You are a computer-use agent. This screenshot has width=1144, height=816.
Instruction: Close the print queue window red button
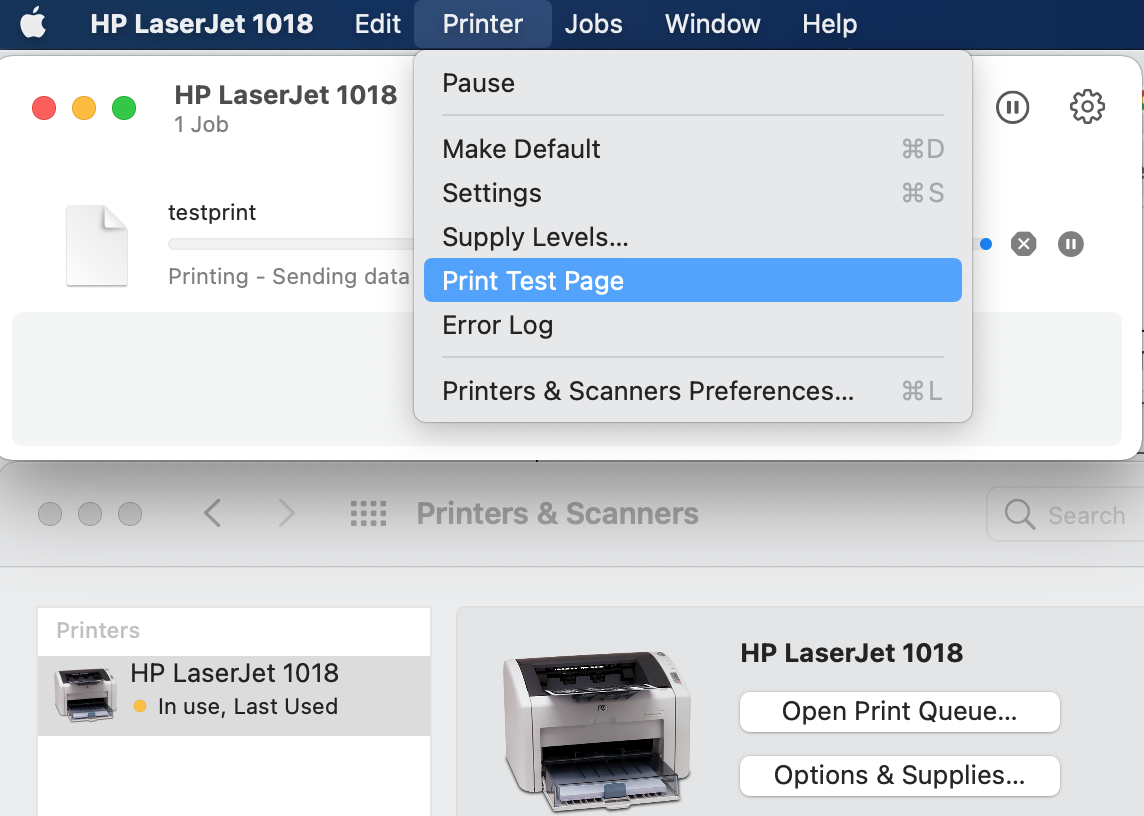[44, 108]
